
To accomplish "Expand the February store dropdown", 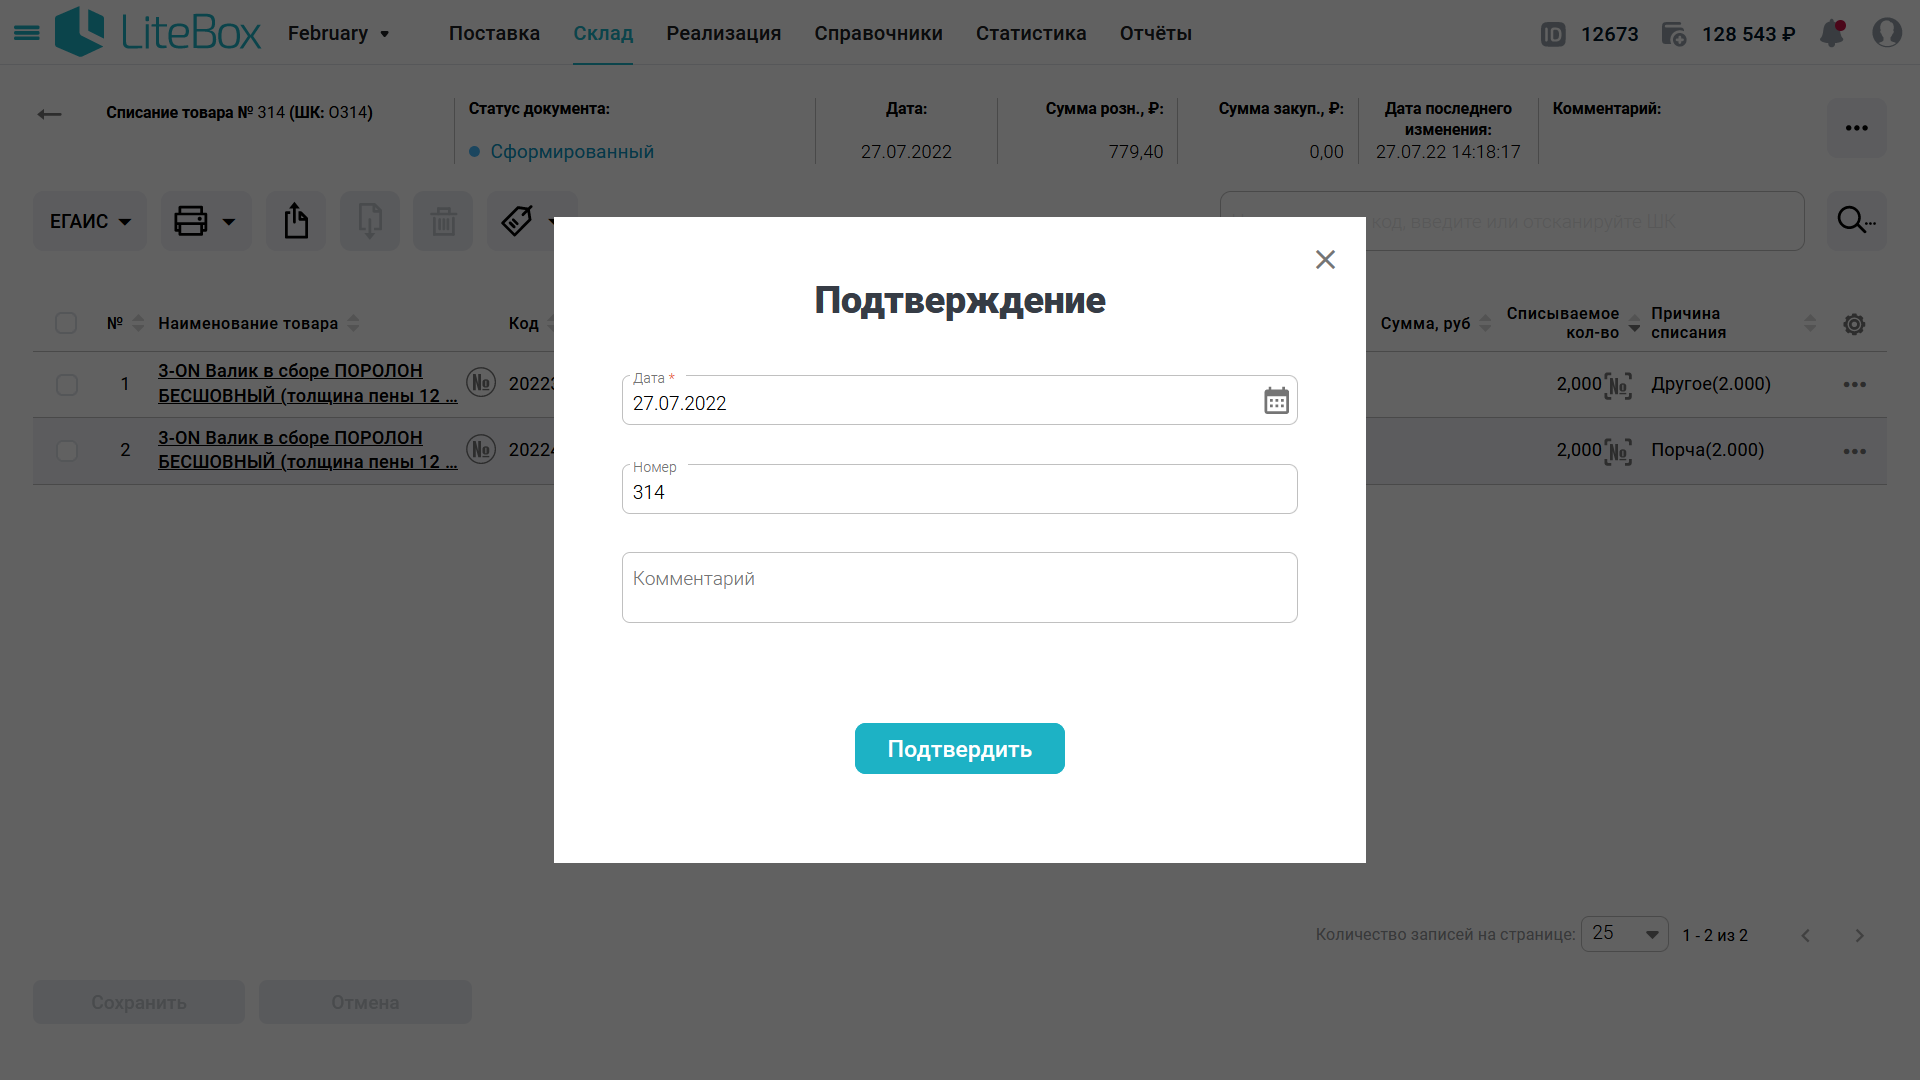I will (339, 33).
